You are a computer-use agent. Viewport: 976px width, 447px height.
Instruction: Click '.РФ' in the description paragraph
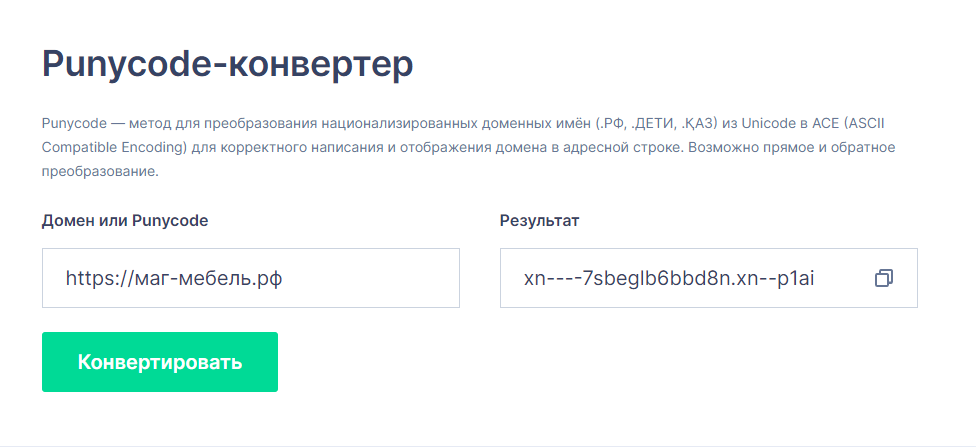click(612, 124)
